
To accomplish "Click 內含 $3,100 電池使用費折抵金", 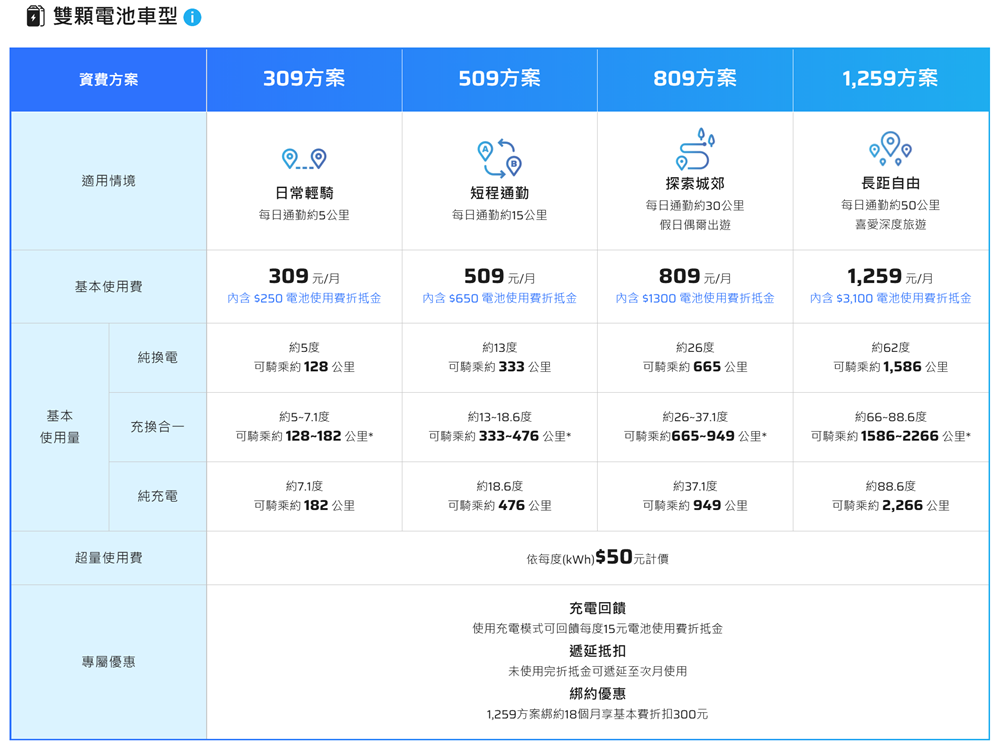I will [x=890, y=298].
